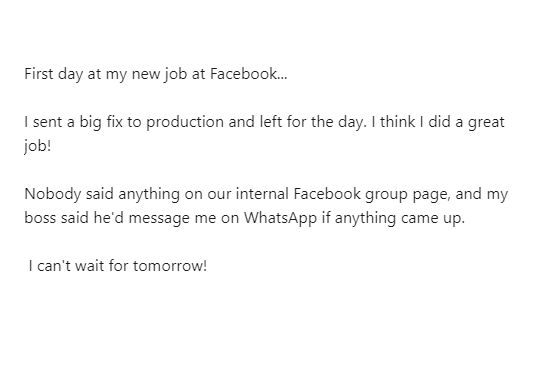Image resolution: width=552 pixels, height=368 pixels.
Task: Click "Facebook" before the word "group"
Action: (x=327, y=194)
